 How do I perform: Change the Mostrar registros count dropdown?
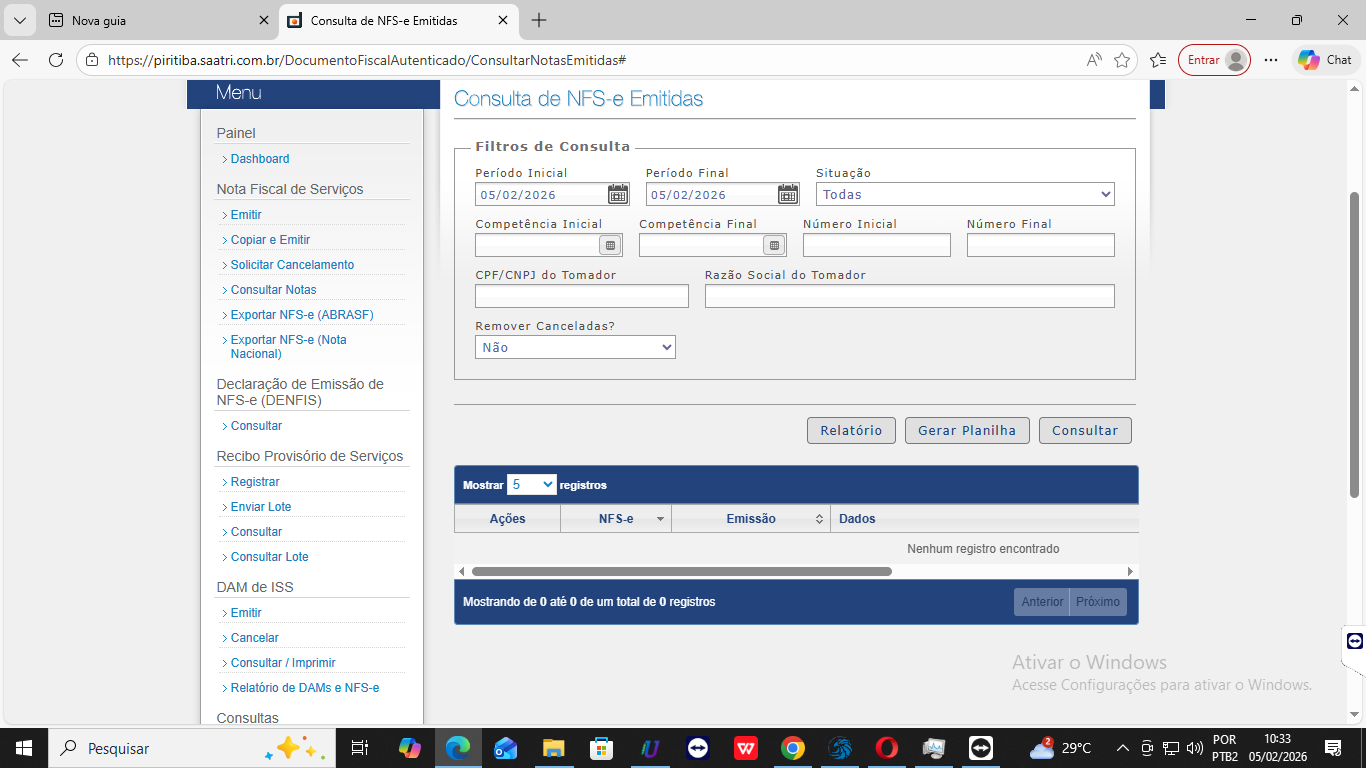[x=531, y=484]
